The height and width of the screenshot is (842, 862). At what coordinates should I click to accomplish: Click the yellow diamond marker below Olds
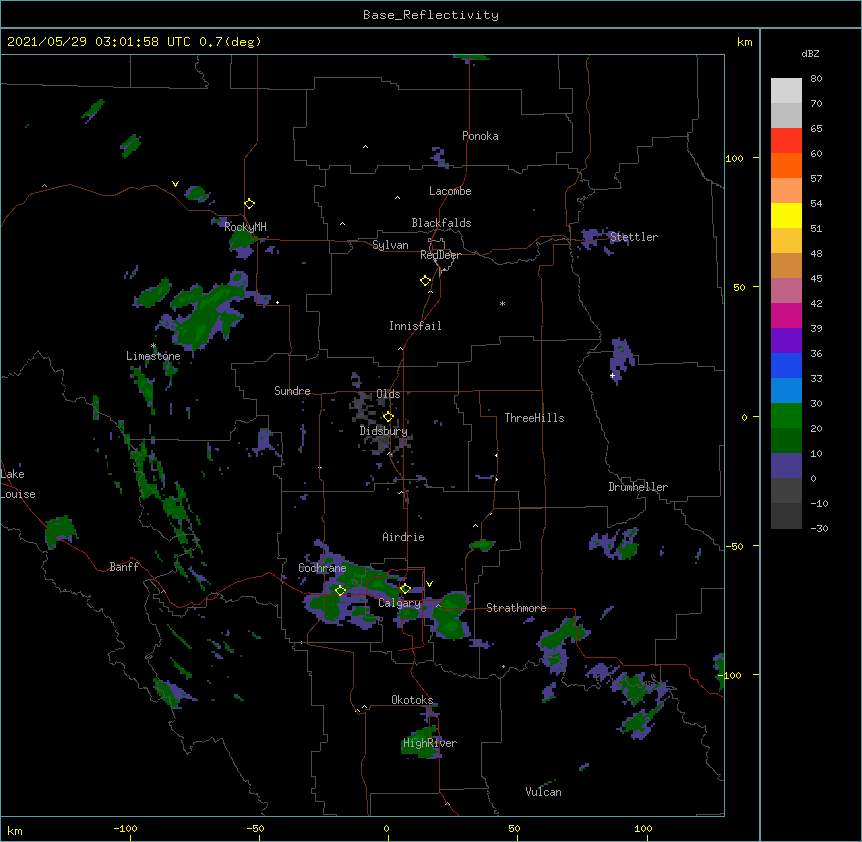388,417
